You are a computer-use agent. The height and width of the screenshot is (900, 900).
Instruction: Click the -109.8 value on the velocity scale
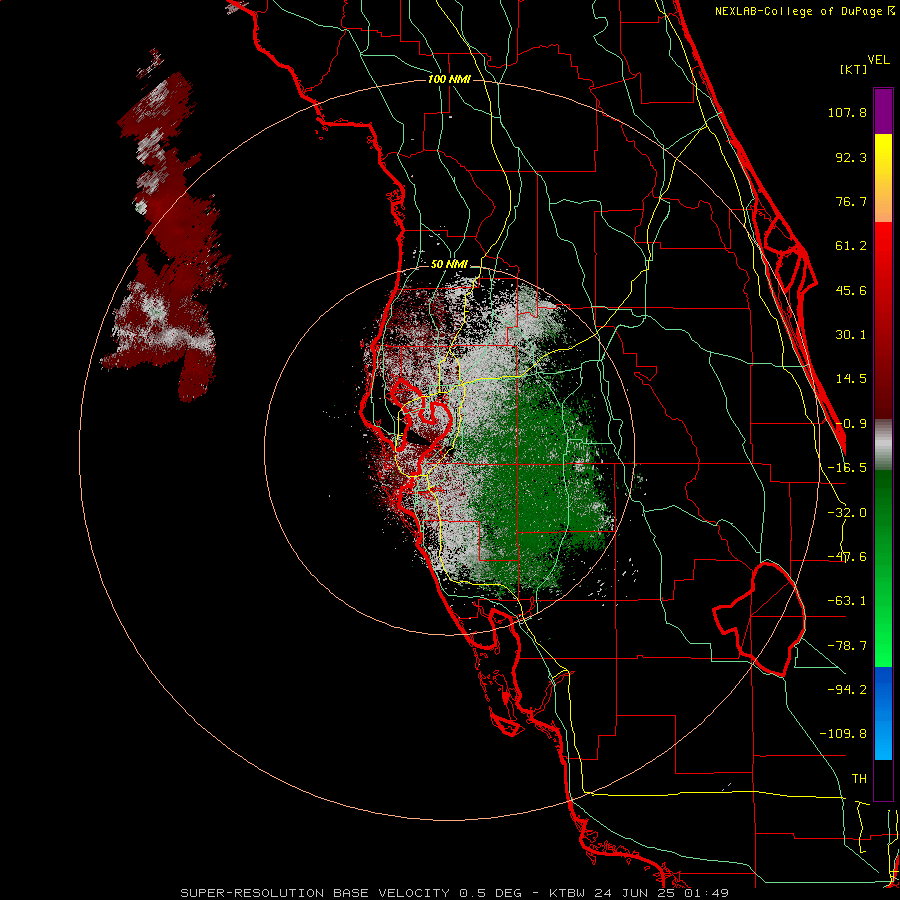[x=843, y=734]
